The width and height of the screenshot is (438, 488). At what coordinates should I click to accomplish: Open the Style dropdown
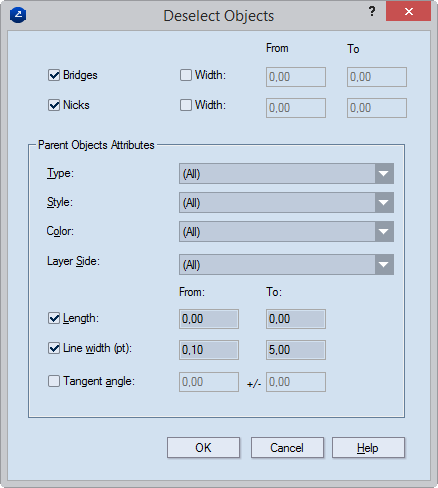286,202
